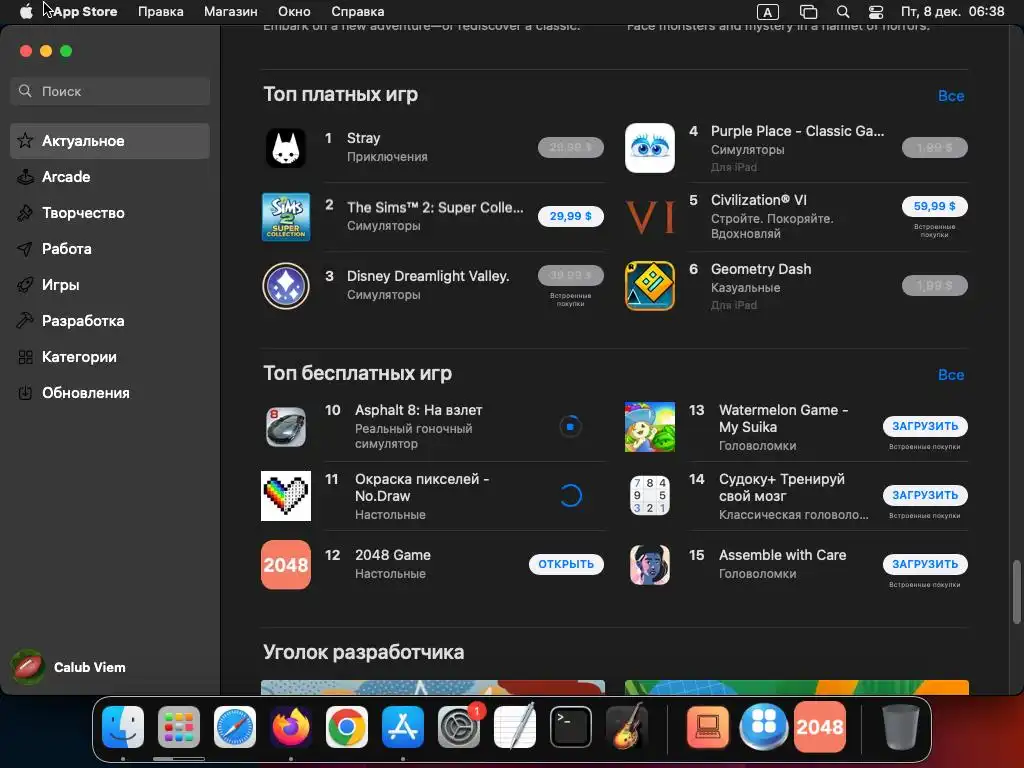Open Geometry Dash title text
The image size is (1024, 768).
click(x=761, y=269)
